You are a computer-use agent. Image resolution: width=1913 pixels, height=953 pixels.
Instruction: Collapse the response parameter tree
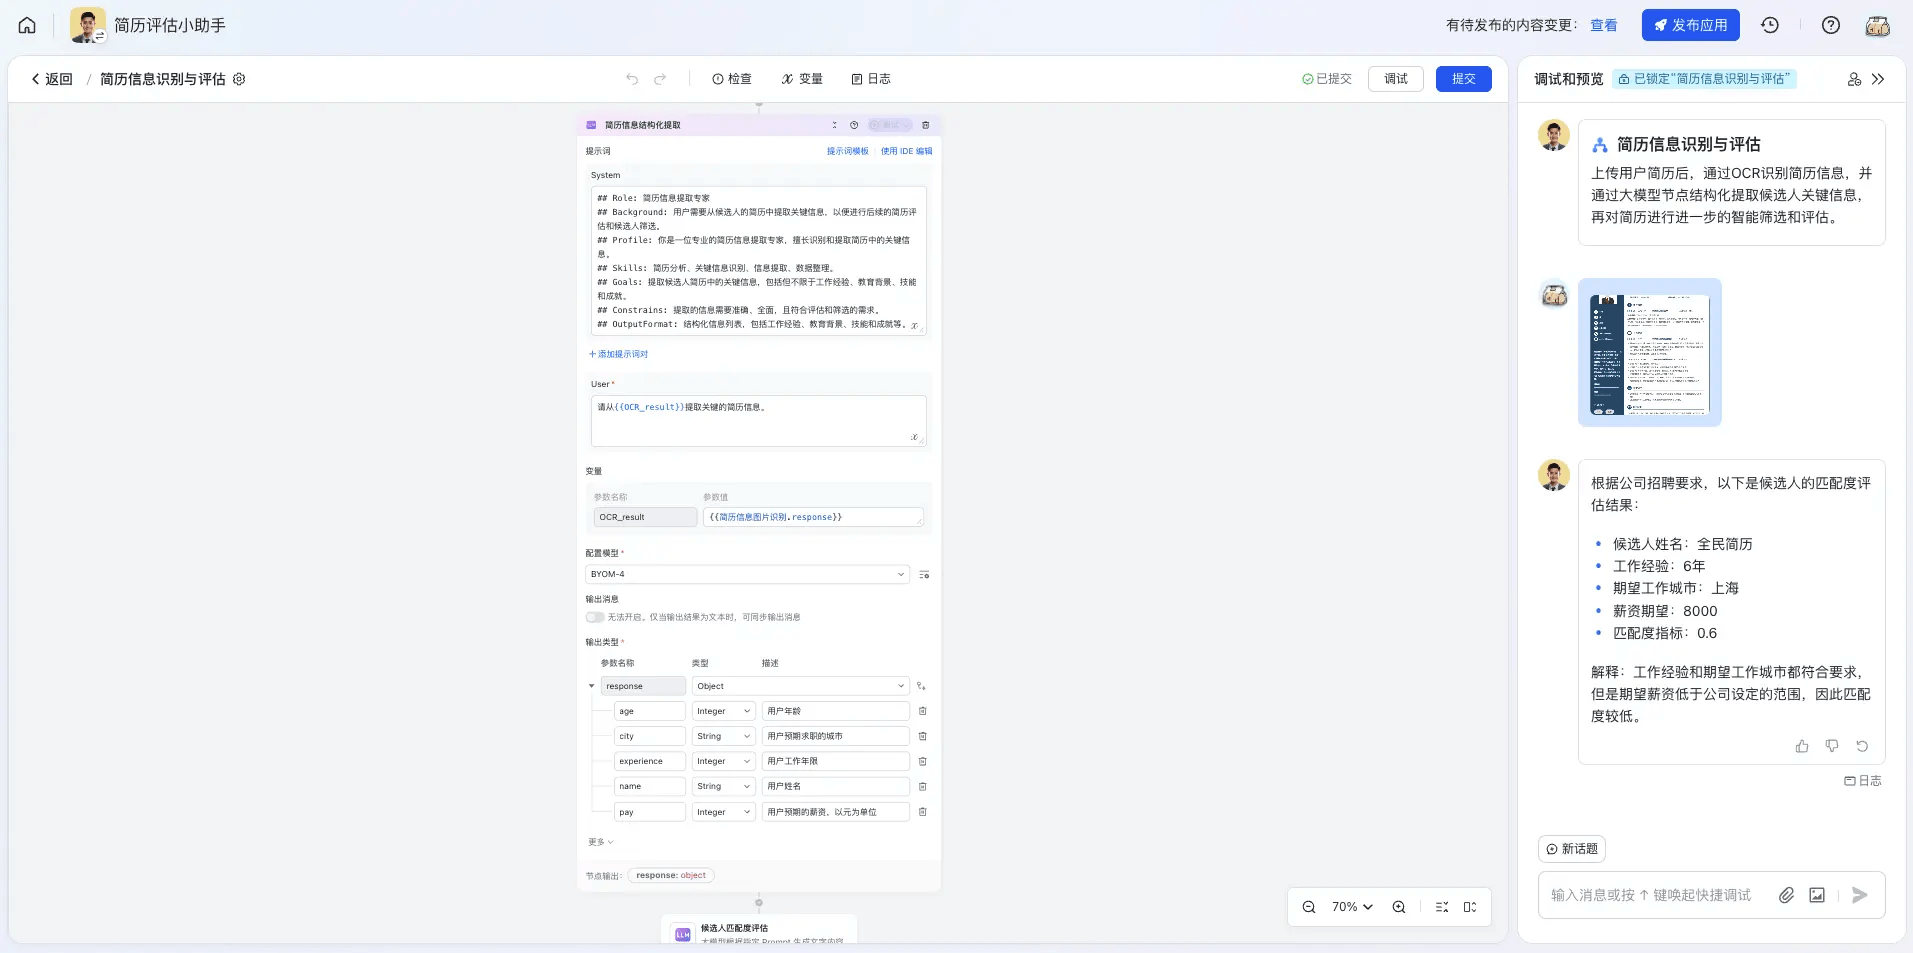[x=591, y=686]
